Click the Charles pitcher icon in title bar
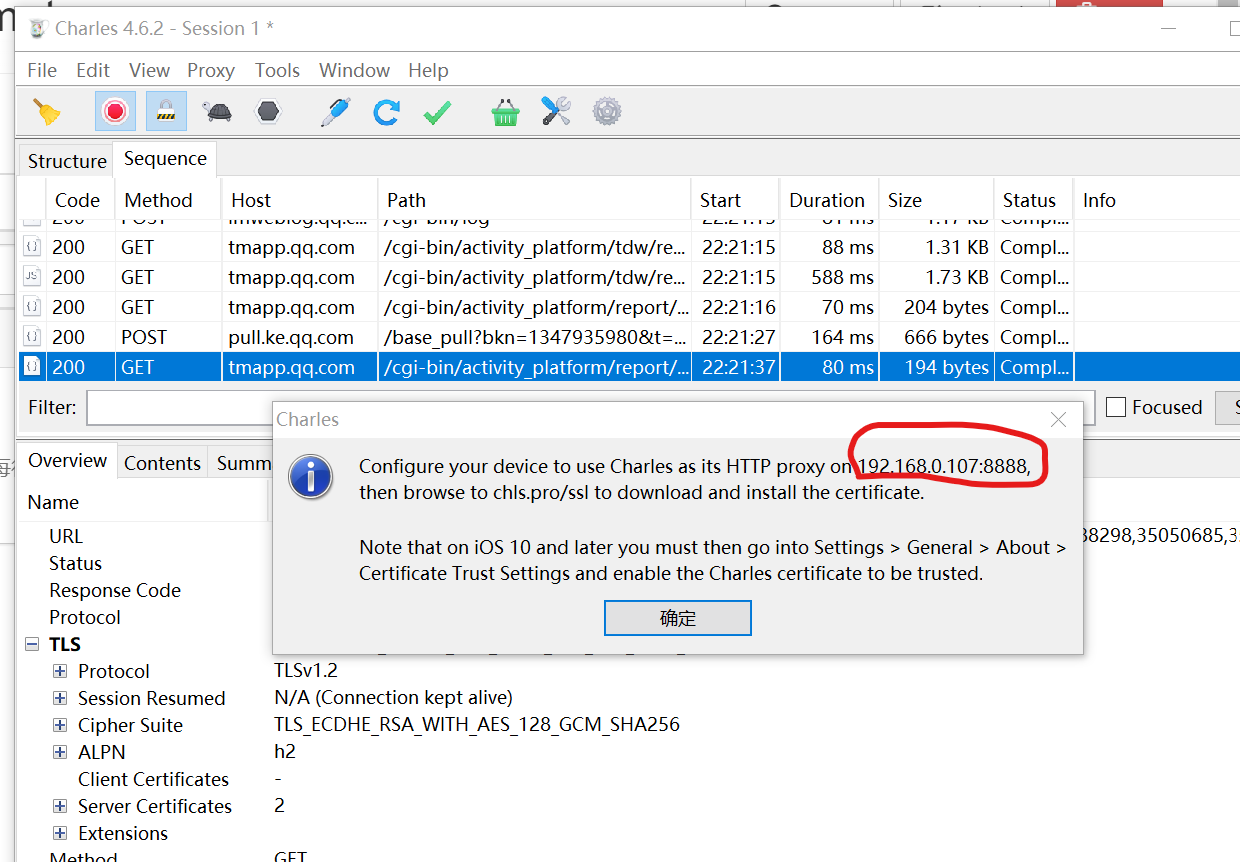This screenshot has height=862, width=1240. coord(38,28)
